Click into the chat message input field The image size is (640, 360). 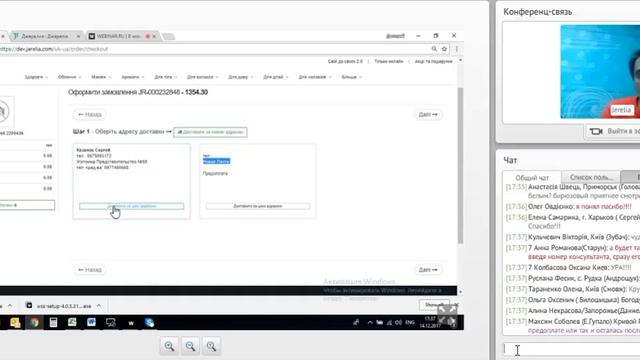pyautogui.click(x=571, y=349)
